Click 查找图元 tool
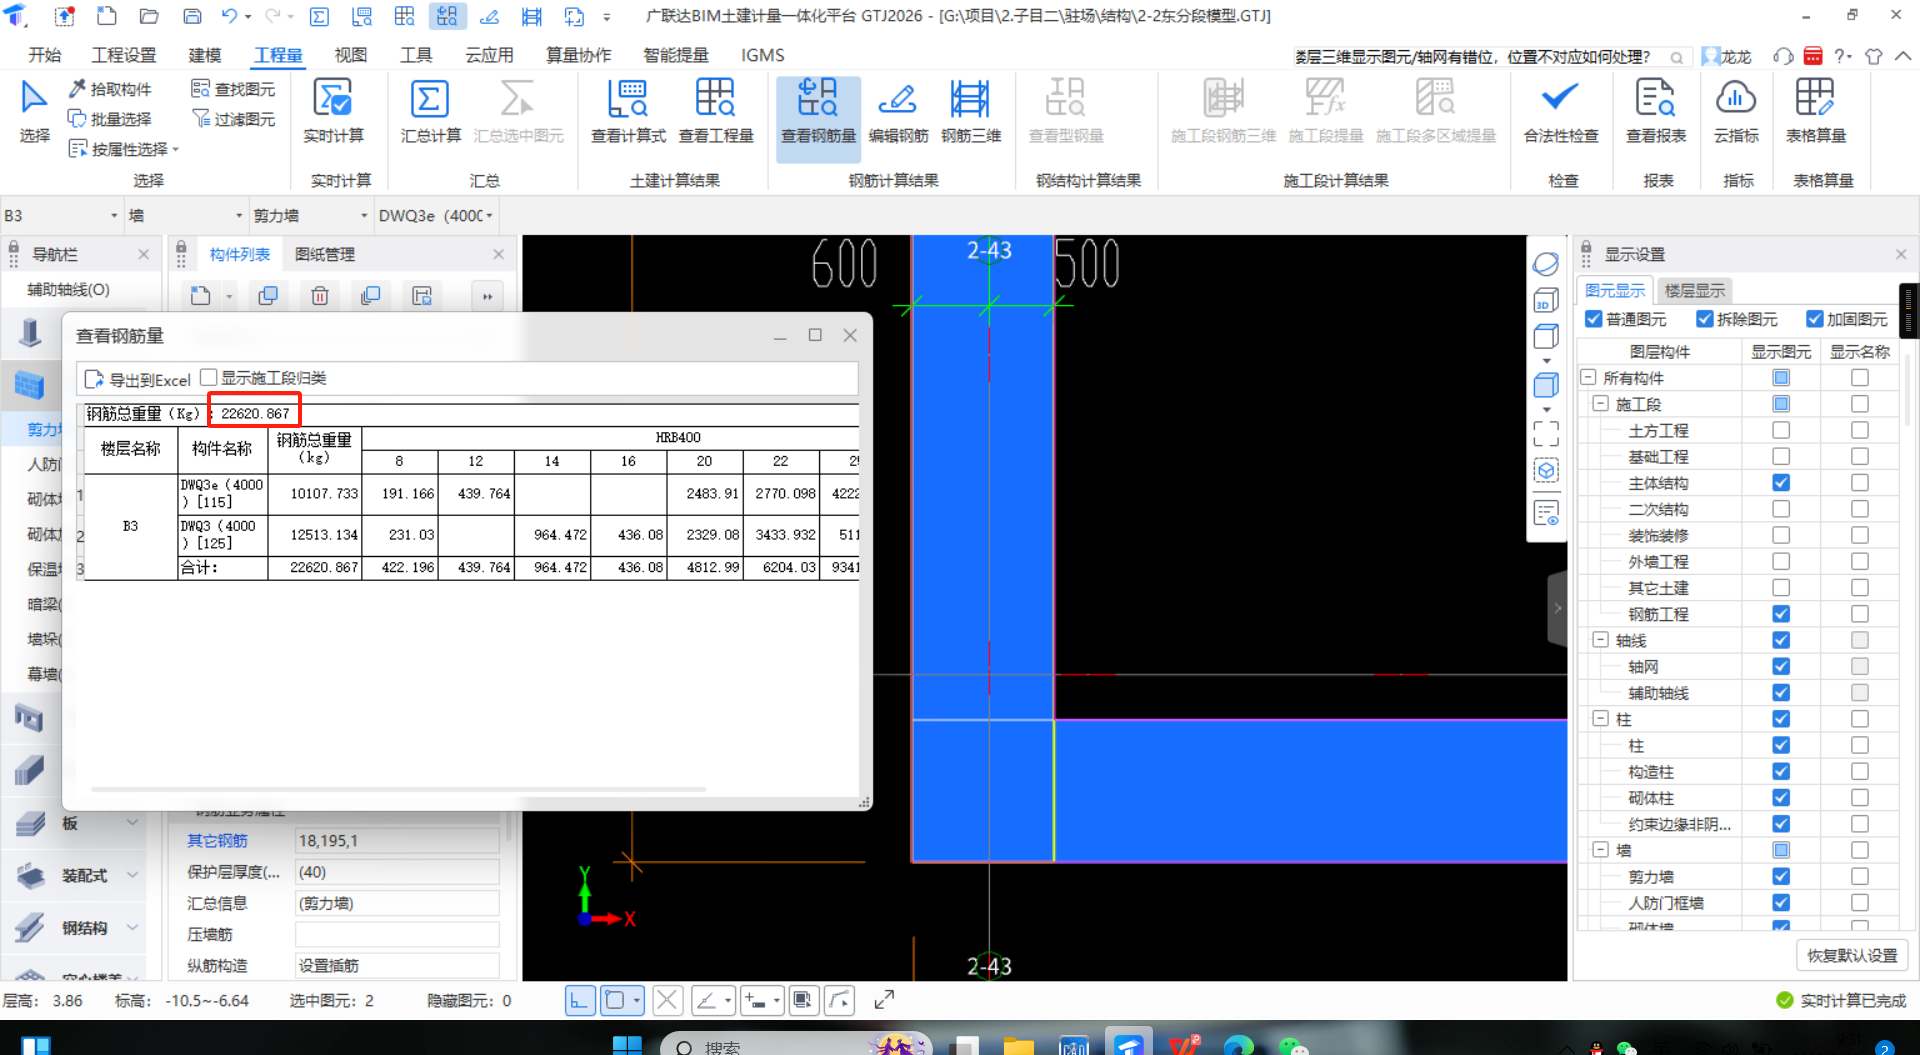This screenshot has height=1055, width=1920. point(233,89)
